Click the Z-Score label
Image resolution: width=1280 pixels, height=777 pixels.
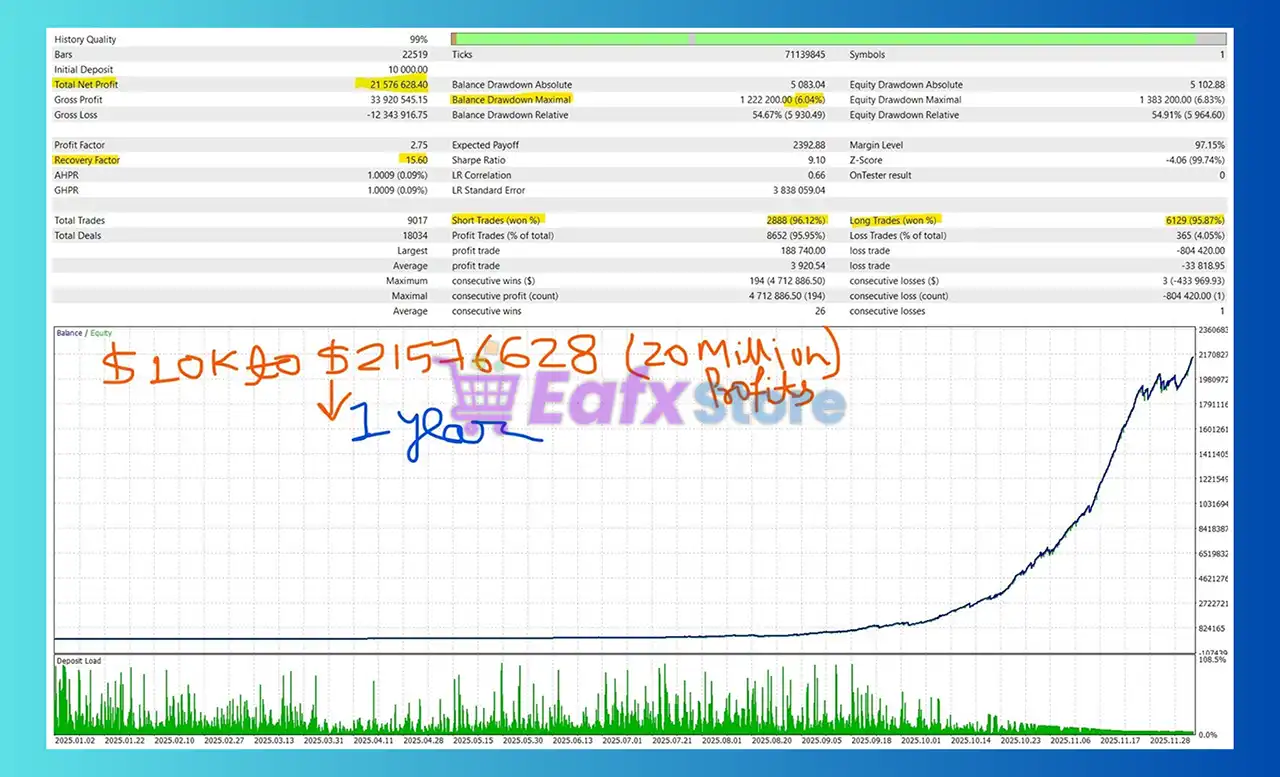(868, 160)
